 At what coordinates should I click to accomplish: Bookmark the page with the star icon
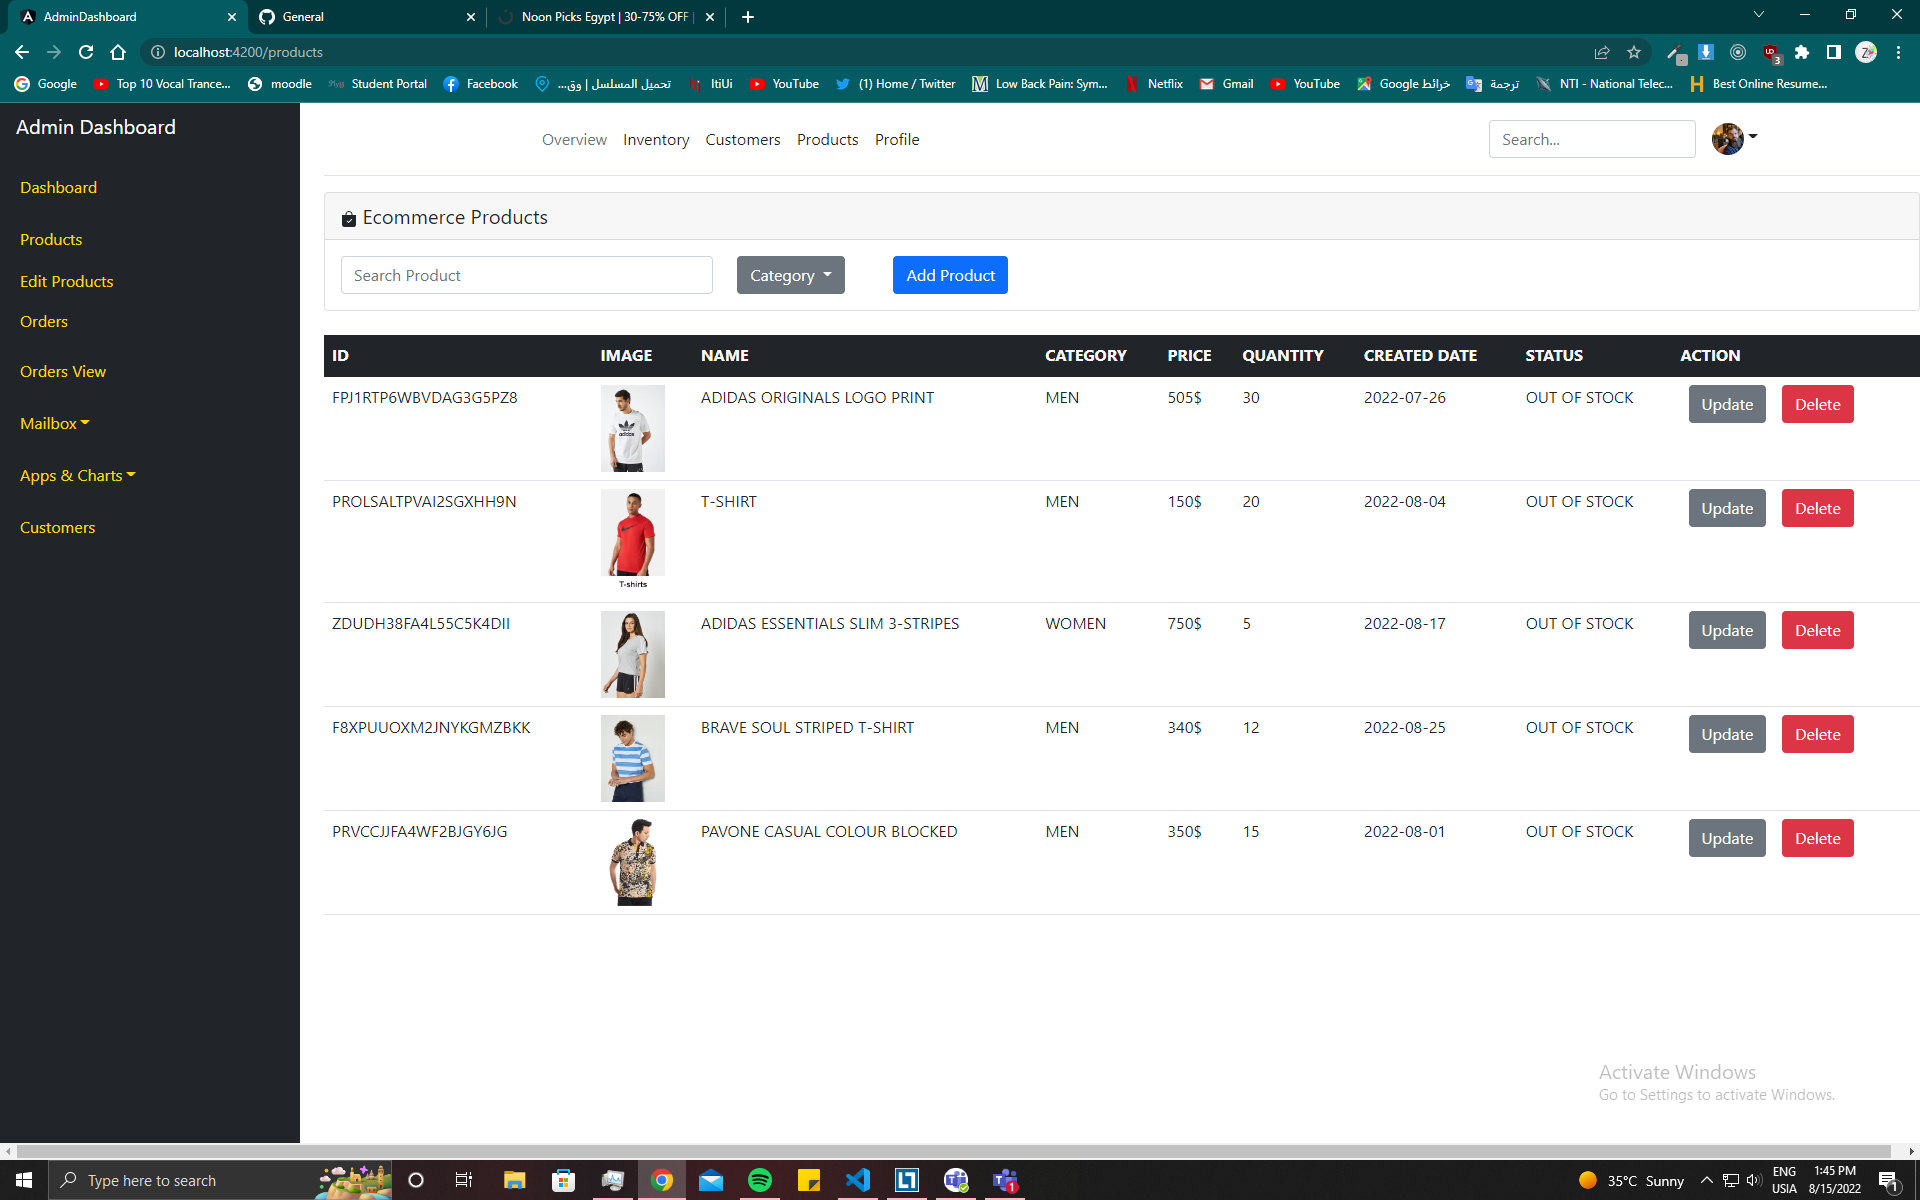click(x=1635, y=52)
